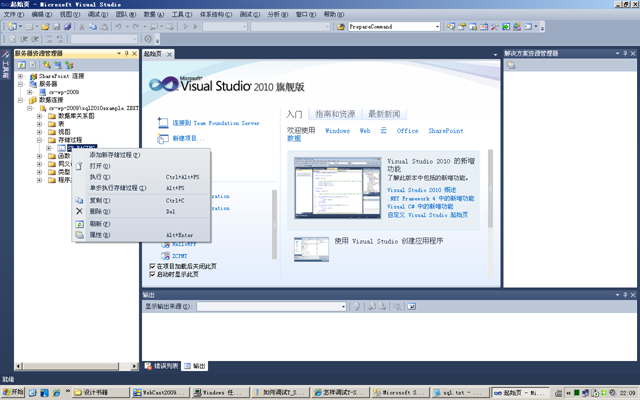This screenshot has height=400, width=640.
Task: Click the command window icon in top-right toolbar
Action: coord(528,27)
